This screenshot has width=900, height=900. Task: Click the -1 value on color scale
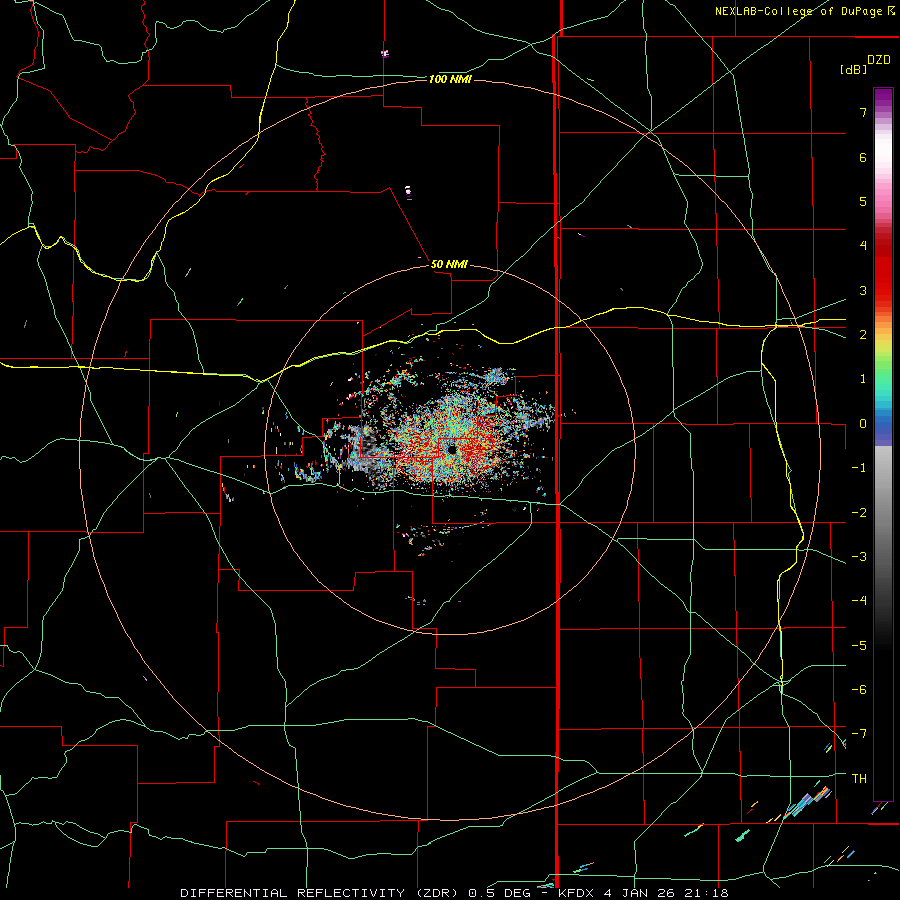pos(859,468)
